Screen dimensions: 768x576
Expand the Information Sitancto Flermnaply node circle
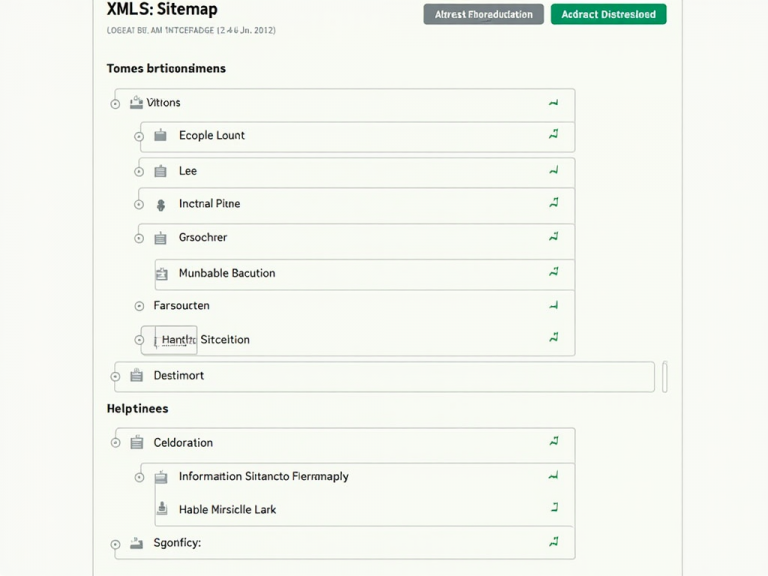pyautogui.click(x=139, y=477)
